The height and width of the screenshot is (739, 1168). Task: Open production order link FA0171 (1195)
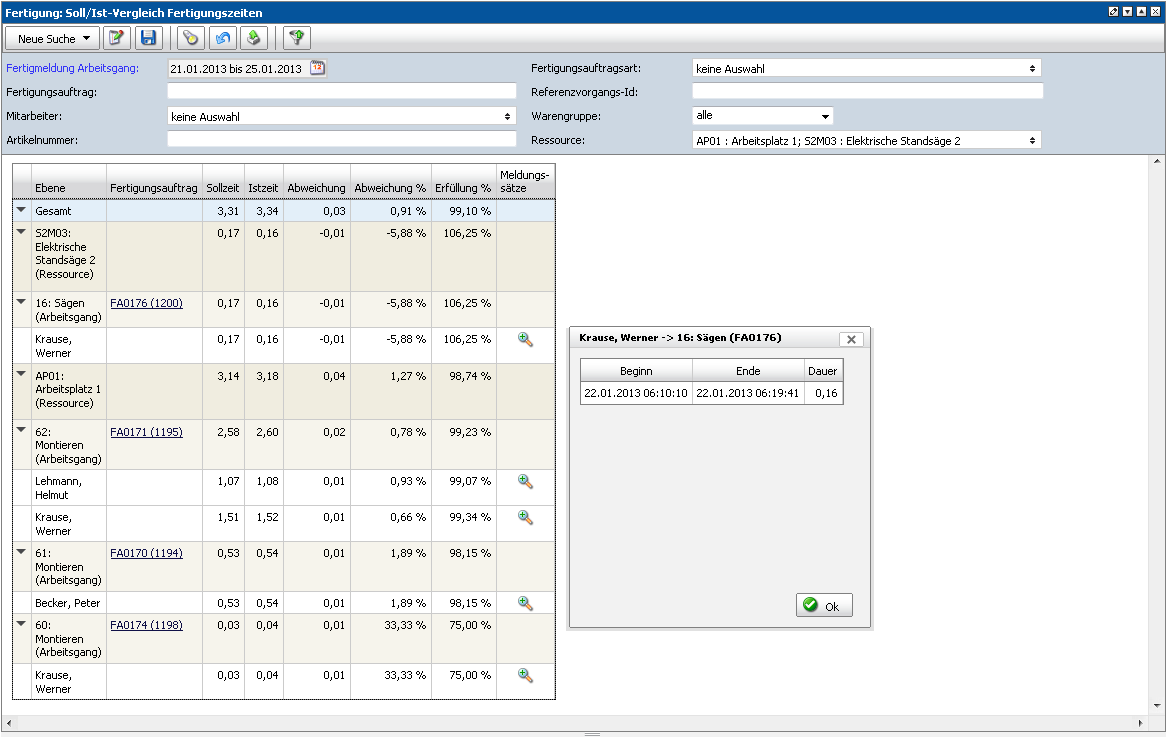pos(146,432)
